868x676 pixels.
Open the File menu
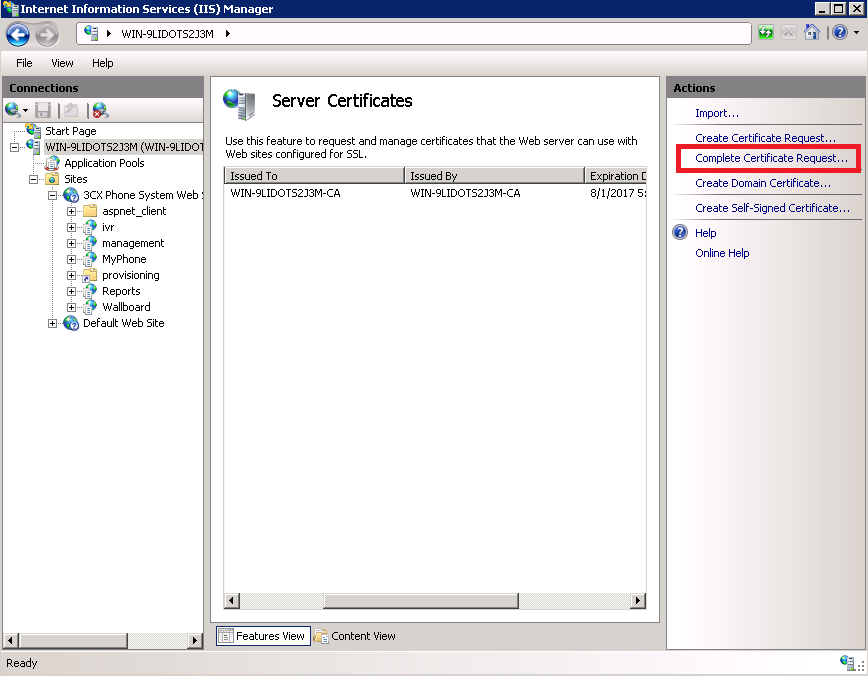tap(24, 63)
